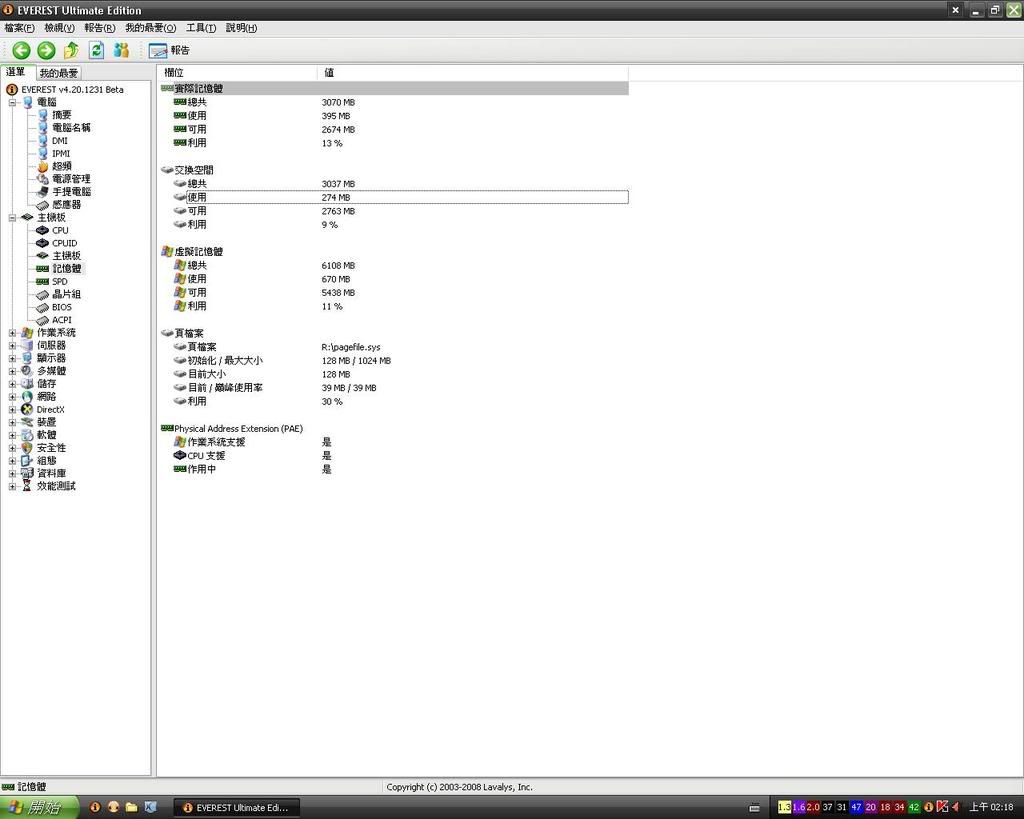This screenshot has width=1024, height=819.
Task: Select the 安全性 security category
Action: [x=51, y=448]
